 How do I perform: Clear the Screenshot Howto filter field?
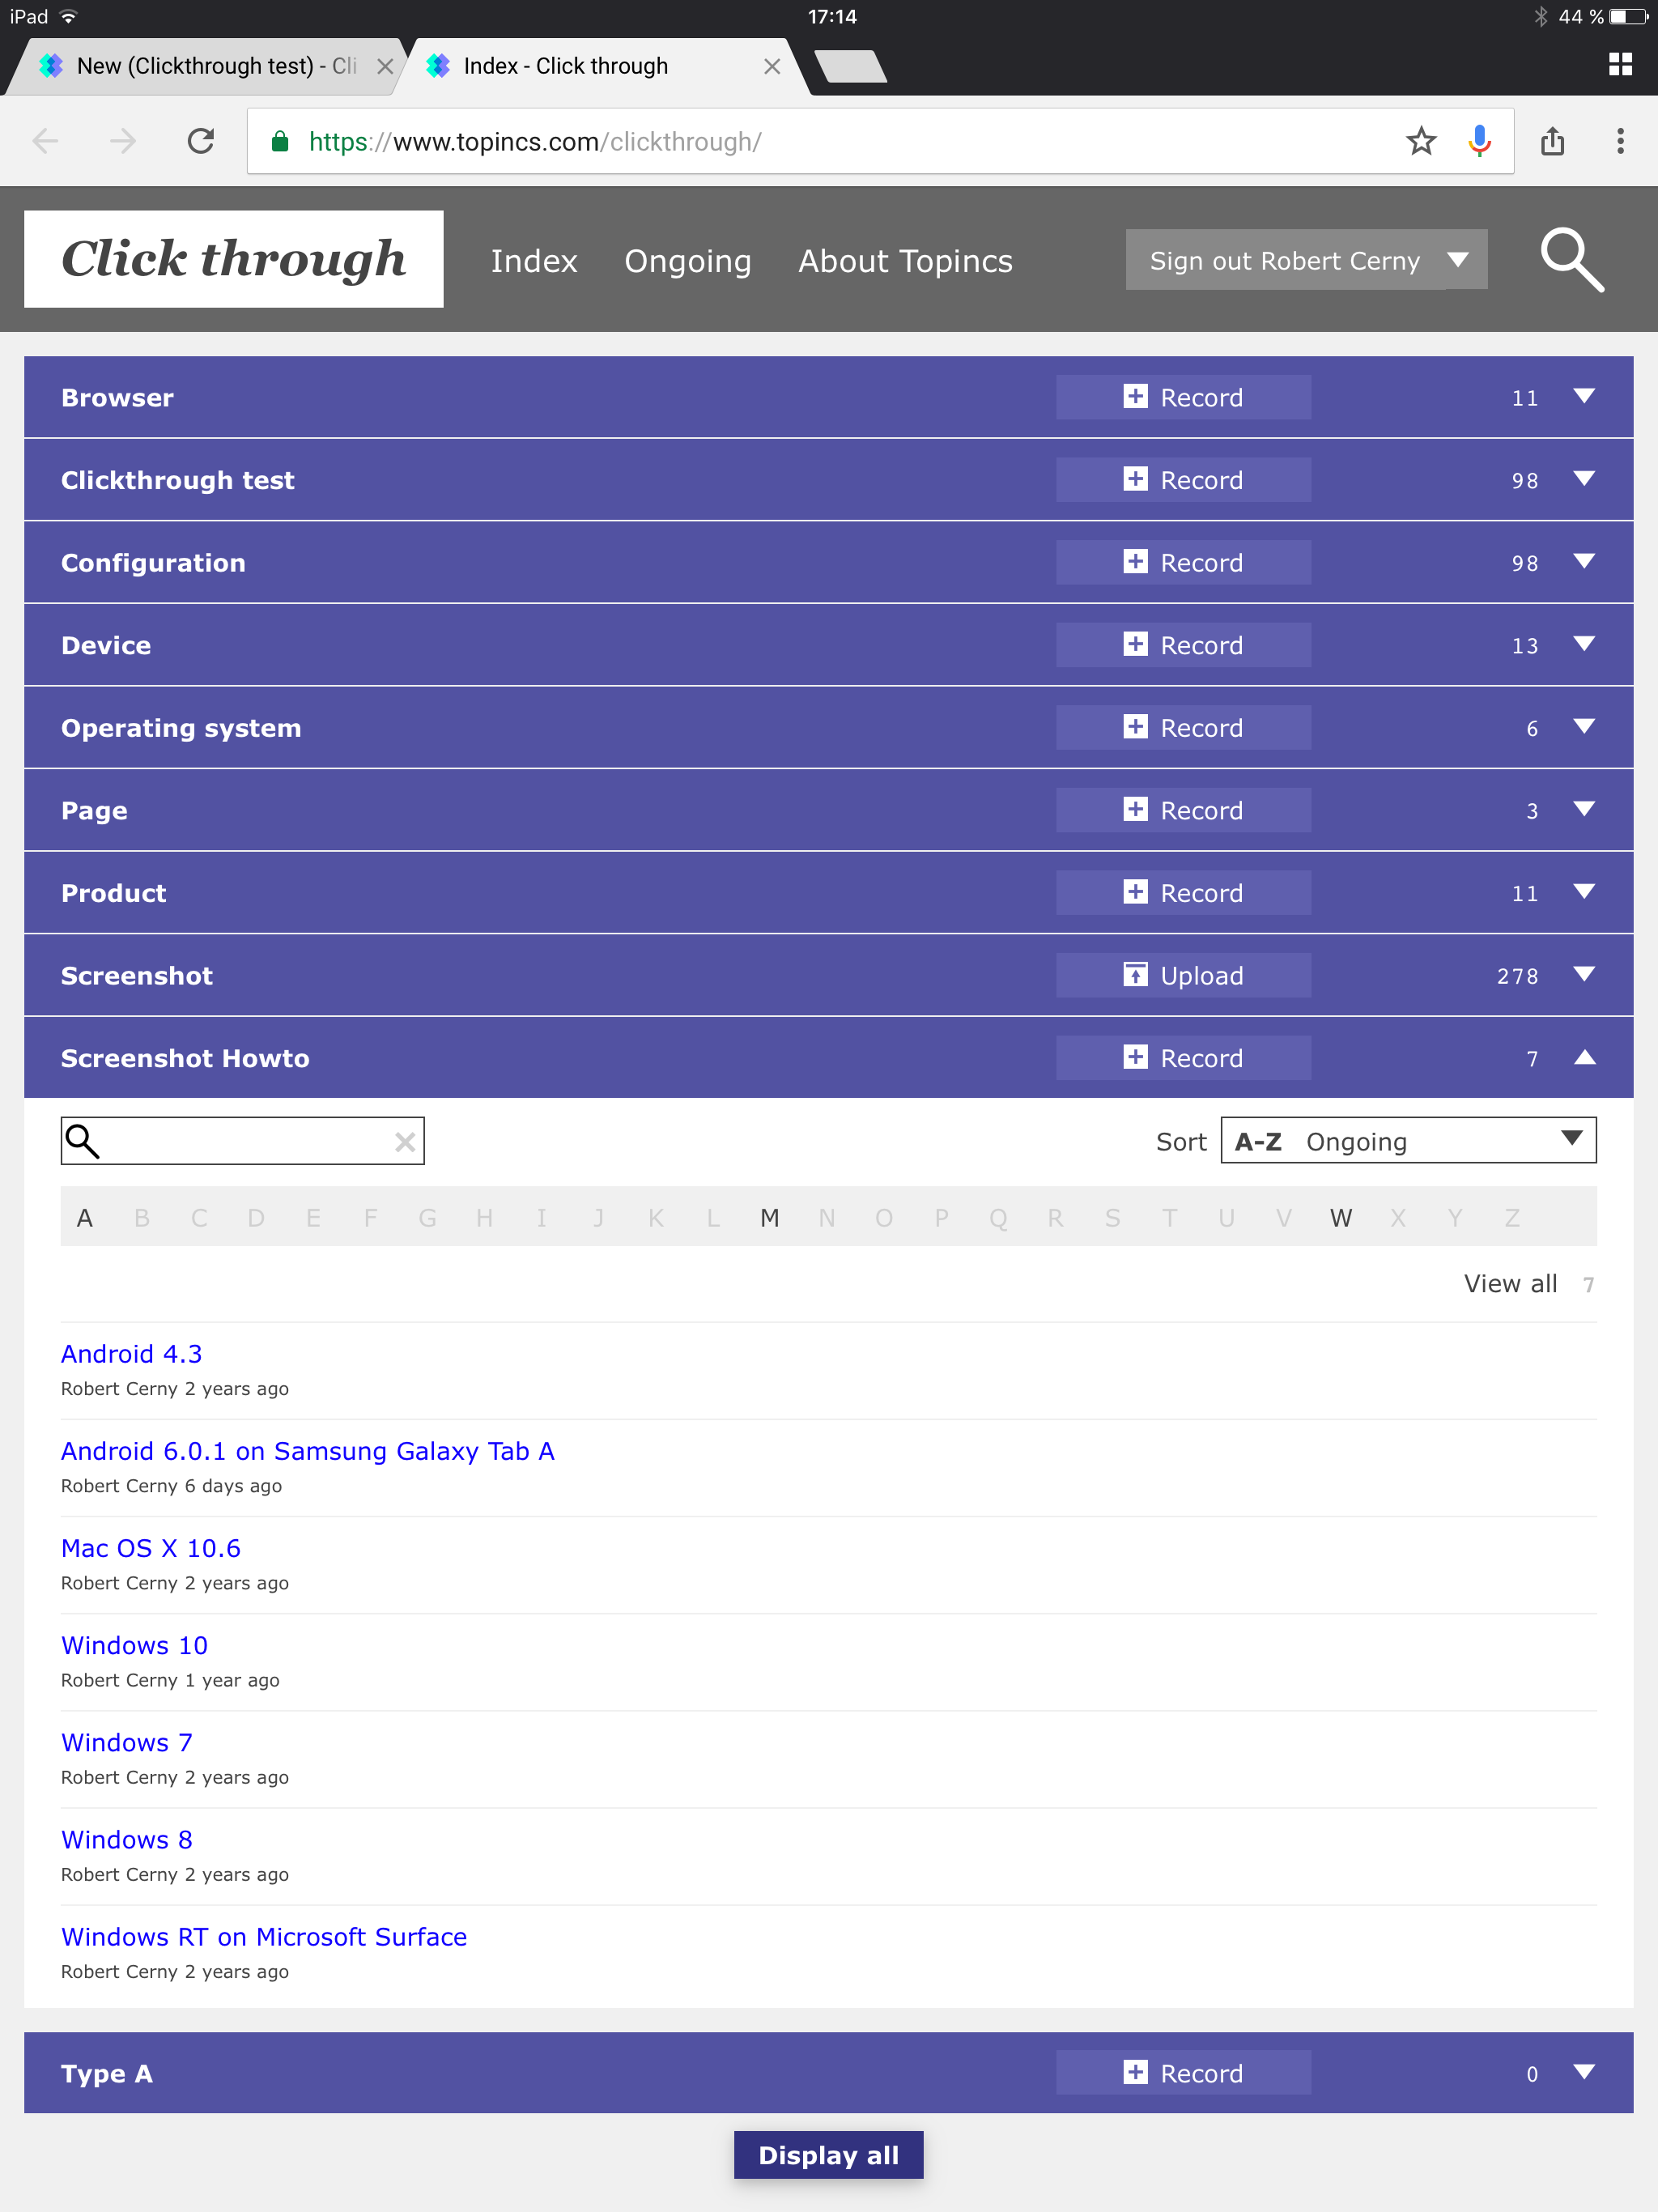click(x=404, y=1142)
